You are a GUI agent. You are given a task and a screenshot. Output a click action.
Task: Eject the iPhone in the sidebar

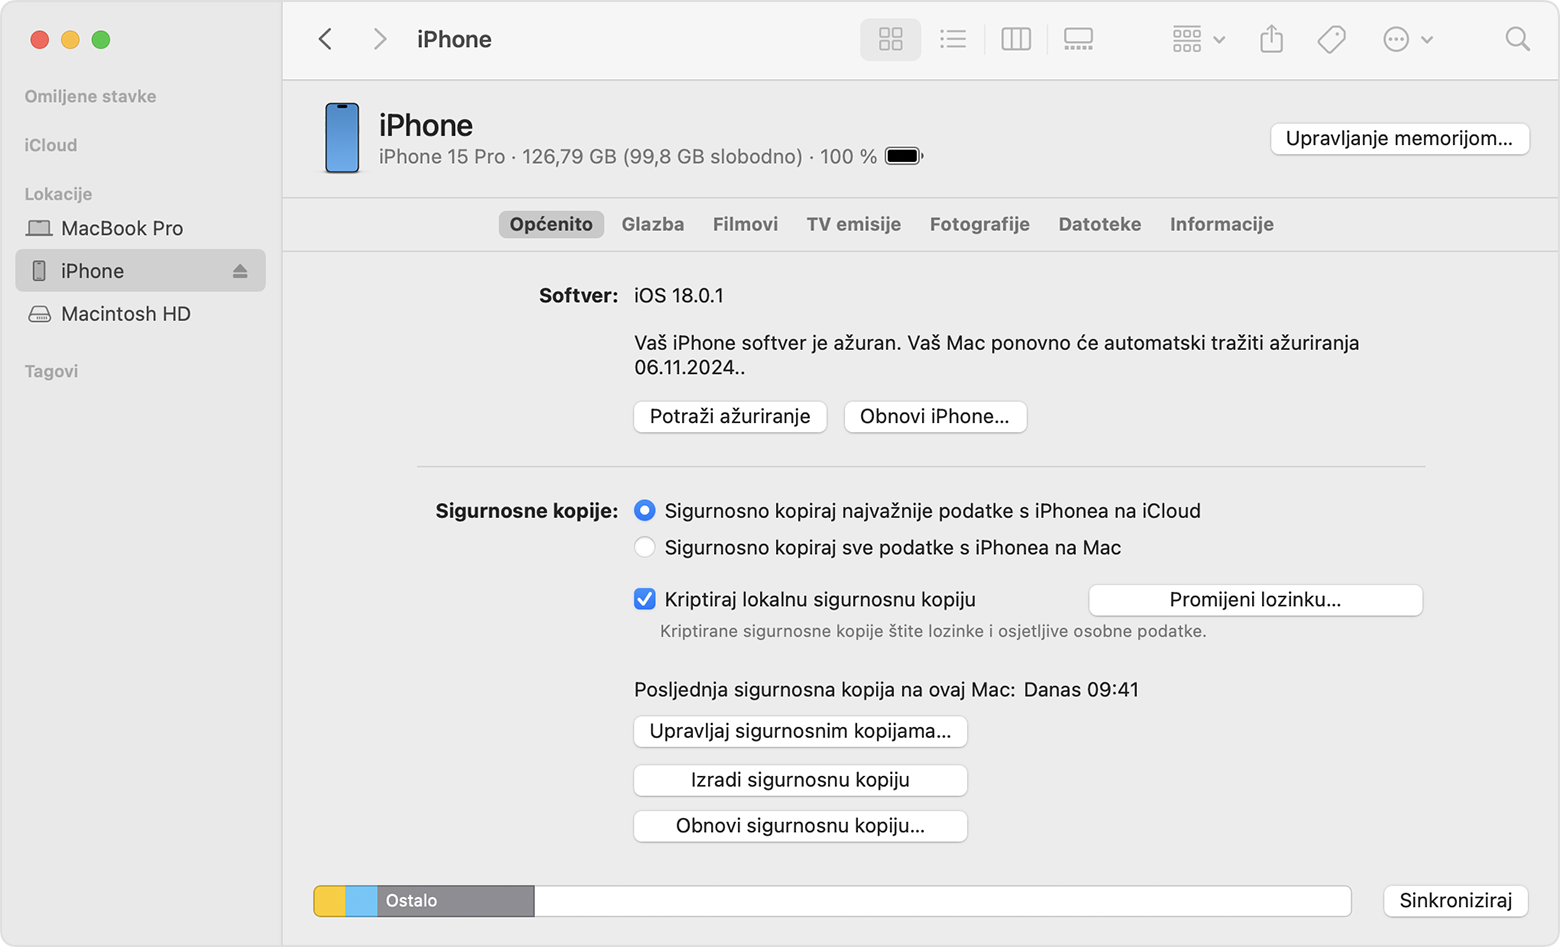coord(240,271)
